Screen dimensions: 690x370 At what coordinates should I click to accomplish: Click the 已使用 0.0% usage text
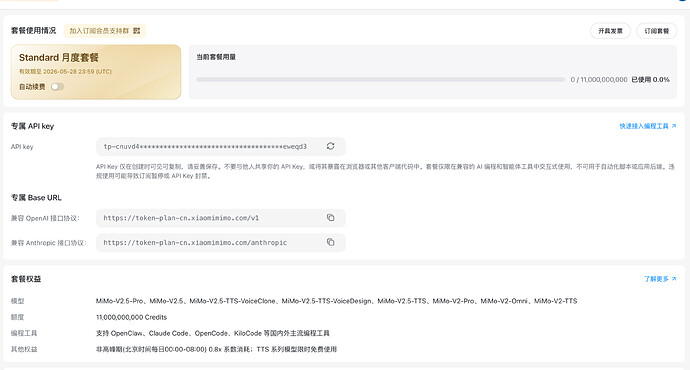coord(650,80)
